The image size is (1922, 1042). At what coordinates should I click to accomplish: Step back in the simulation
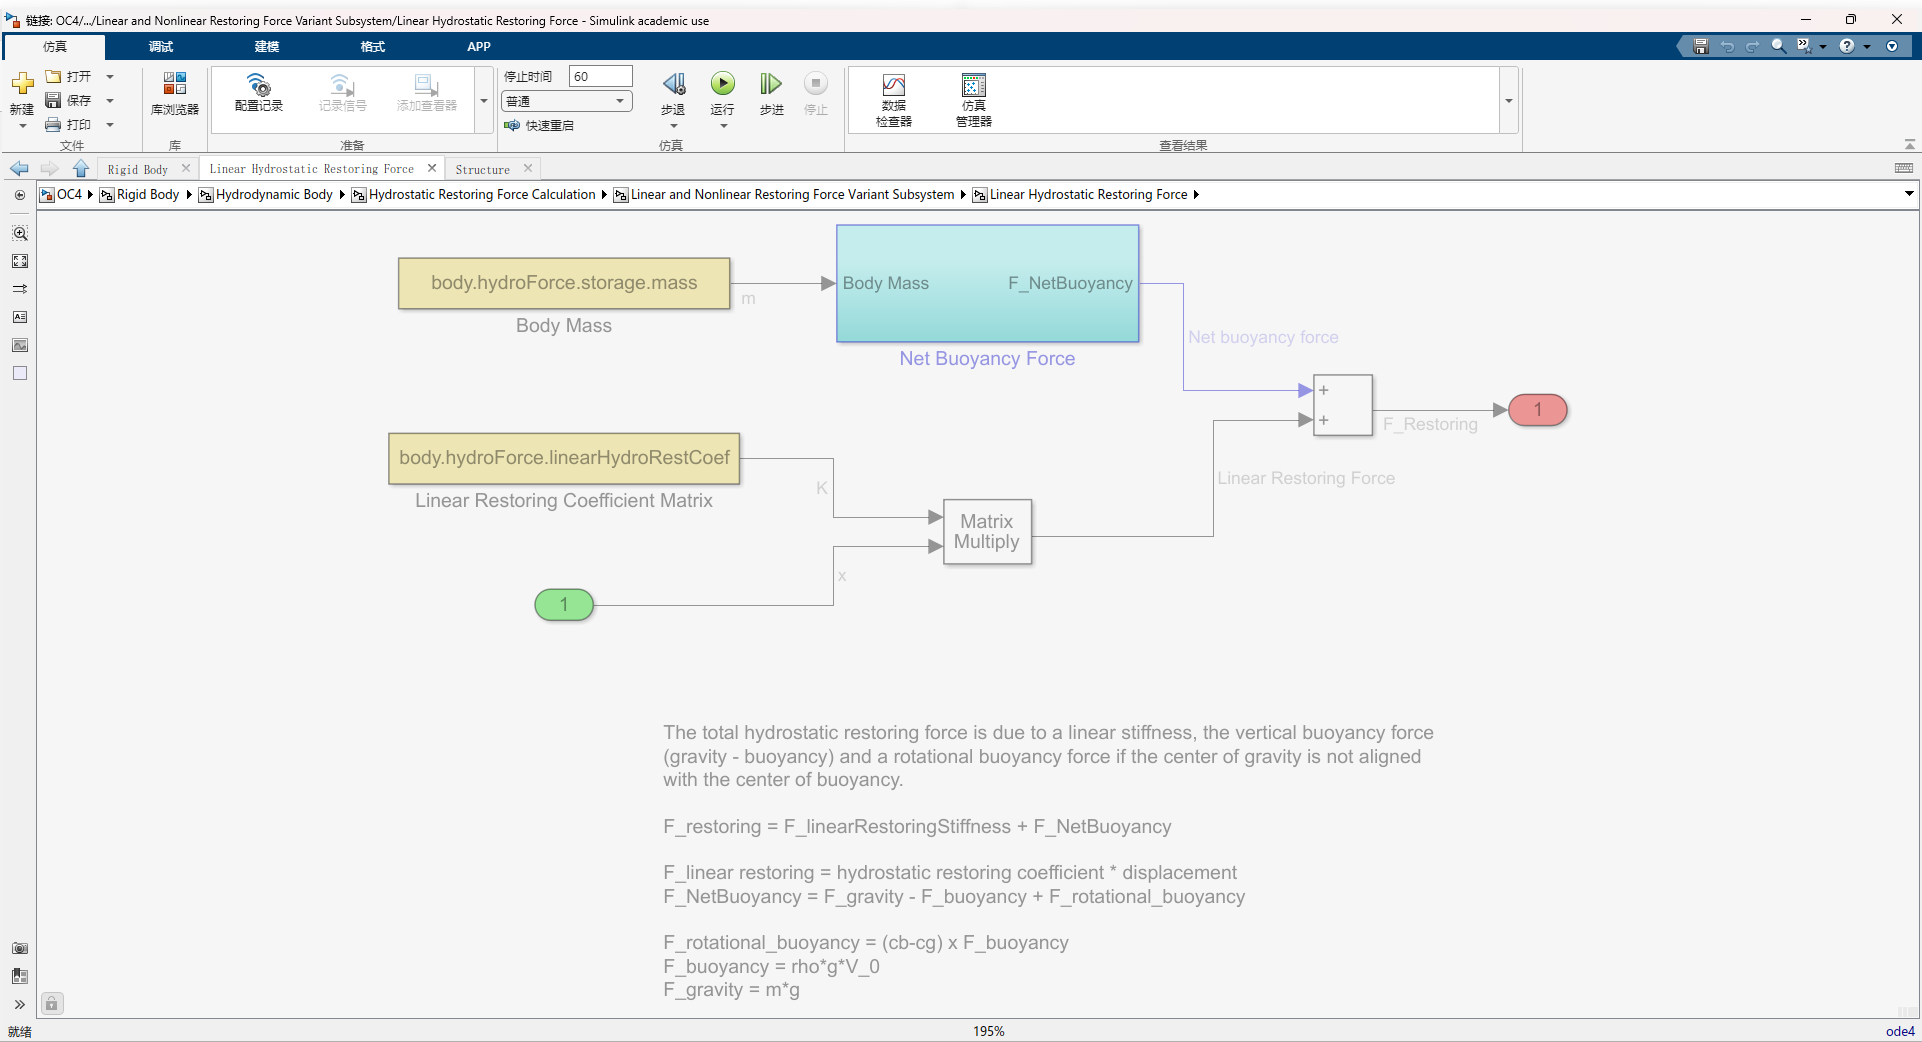click(x=673, y=84)
